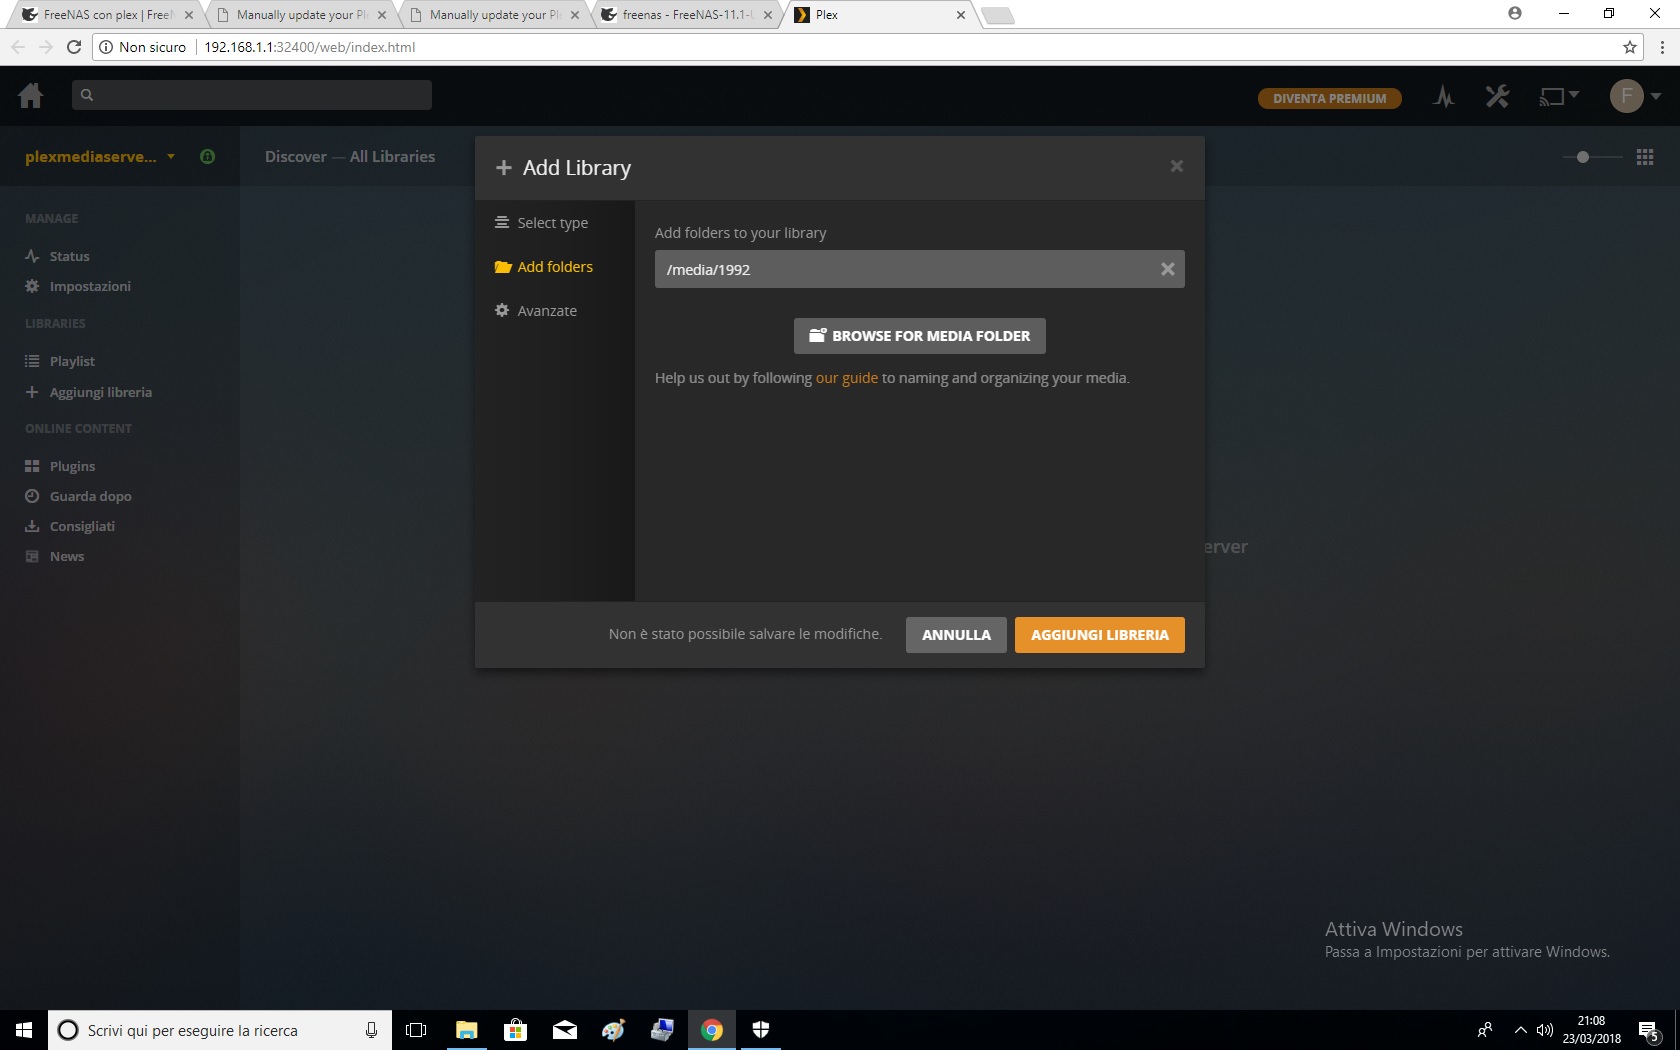Click the Windows taskbar search box

pos(220,1030)
